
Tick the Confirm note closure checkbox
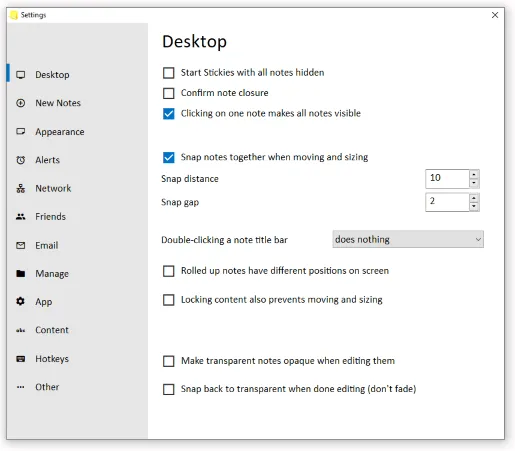tap(169, 93)
